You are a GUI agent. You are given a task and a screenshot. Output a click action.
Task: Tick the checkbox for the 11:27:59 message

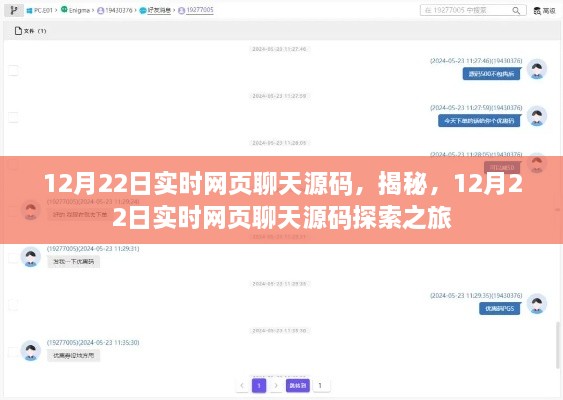coord(13,117)
